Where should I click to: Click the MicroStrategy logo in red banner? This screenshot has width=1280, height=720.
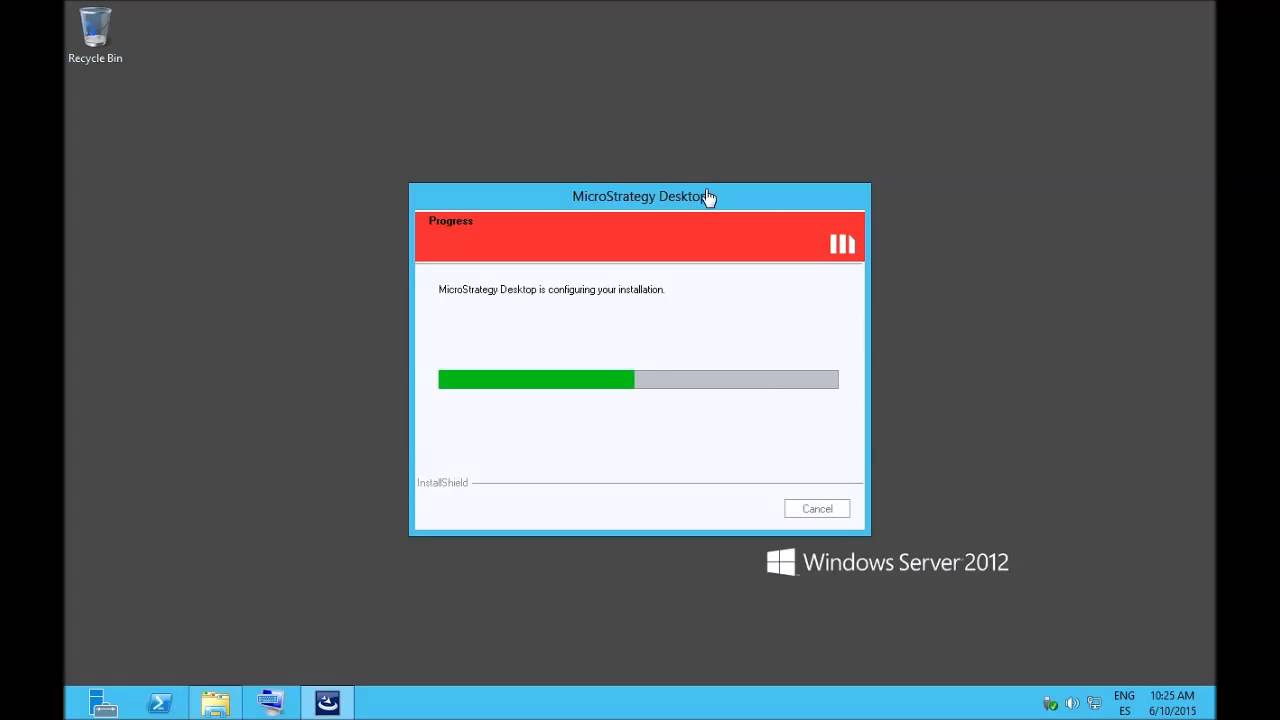pyautogui.click(x=842, y=244)
